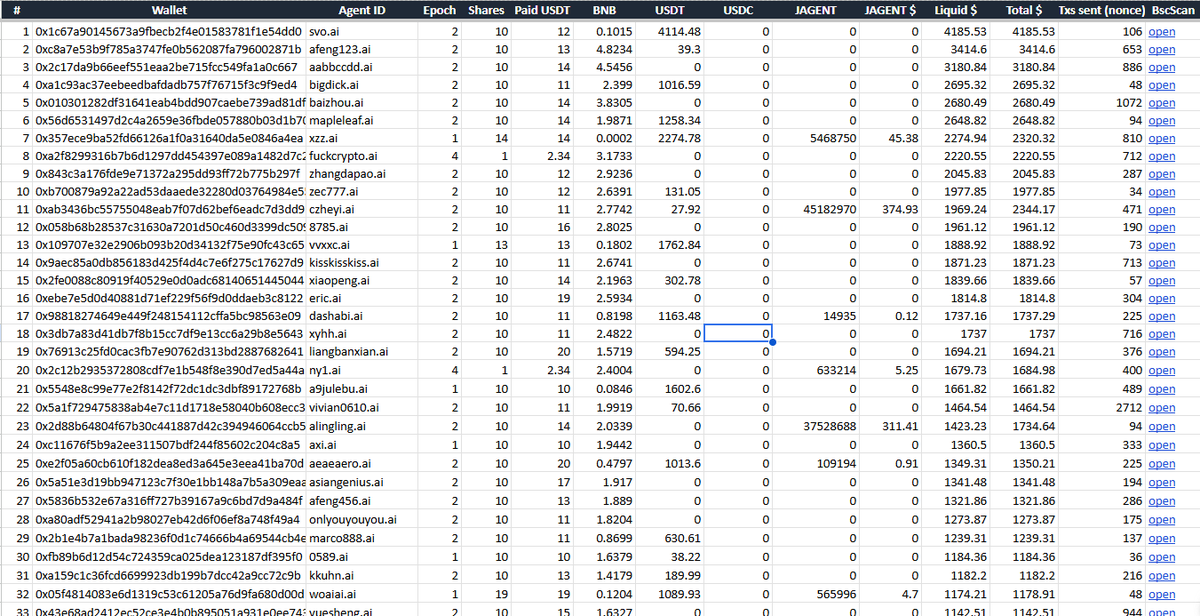Select the zec777.ai agent ID cell

[x=362, y=192]
